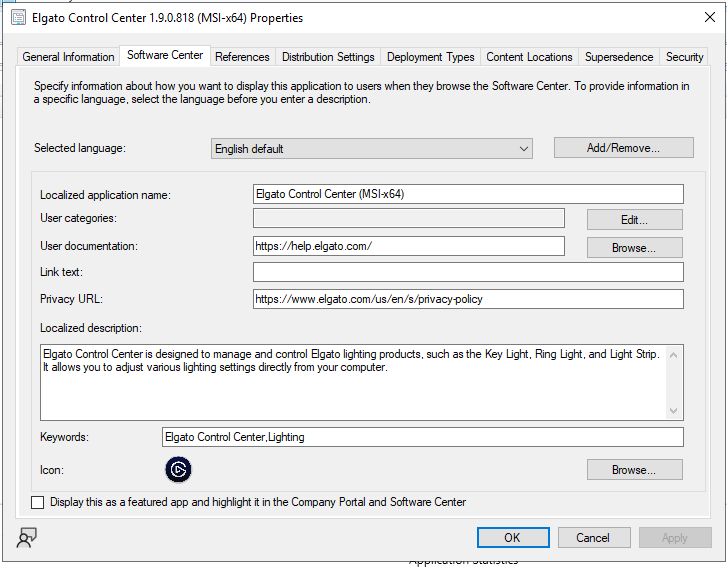Switch to the Content Locations tab
This screenshot has height=567, width=727.
pyautogui.click(x=529, y=57)
